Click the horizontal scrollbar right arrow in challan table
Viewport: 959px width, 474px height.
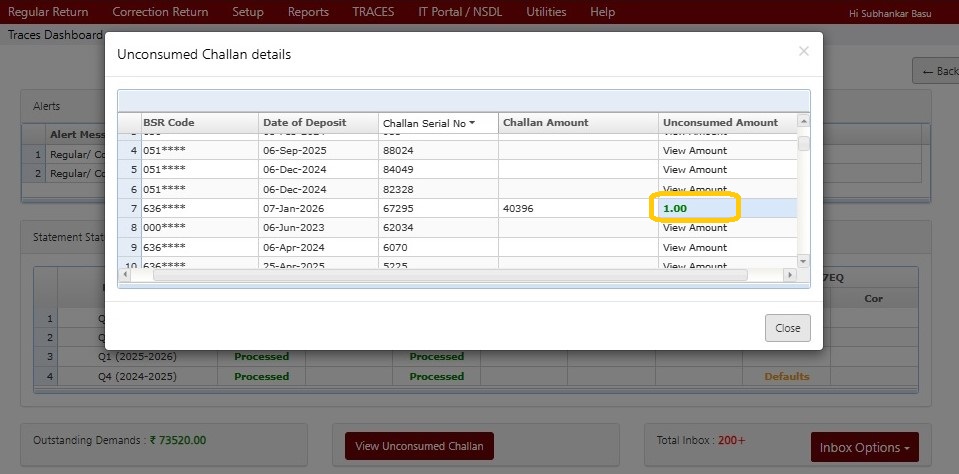click(789, 275)
